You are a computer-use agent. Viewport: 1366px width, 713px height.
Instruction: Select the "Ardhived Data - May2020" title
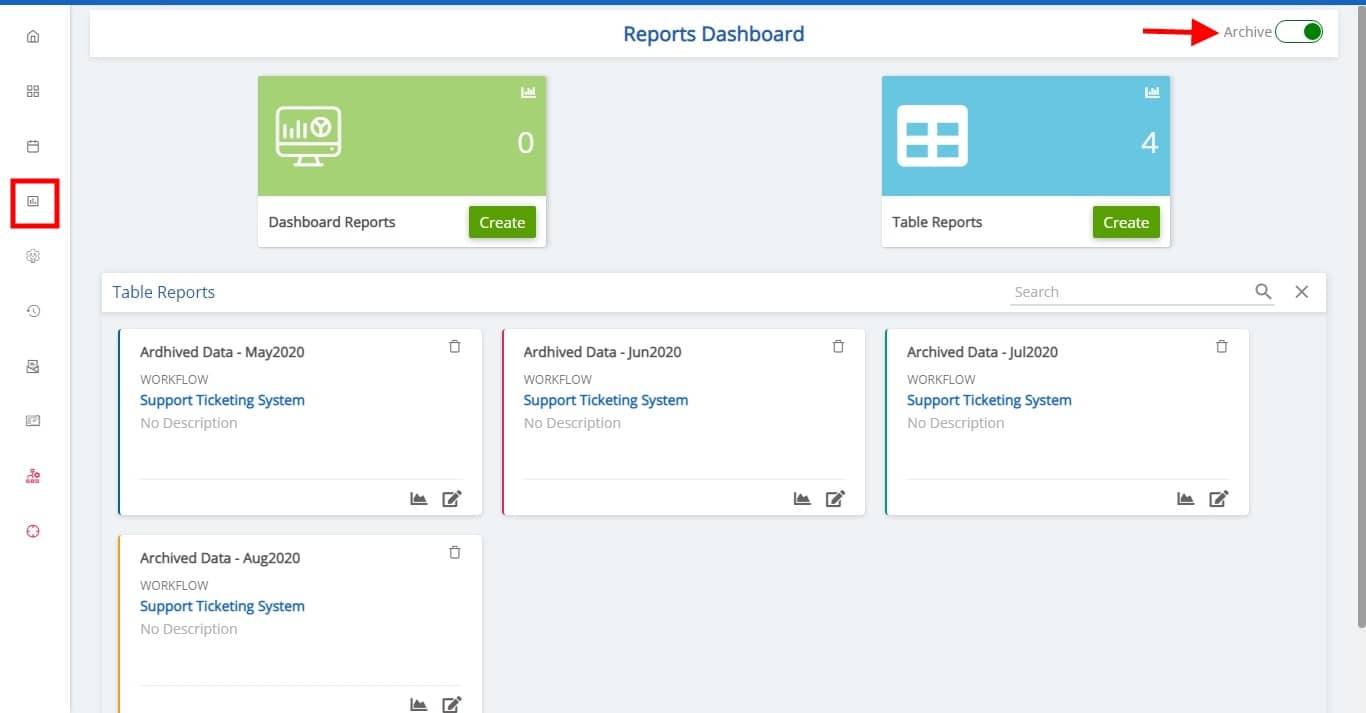(x=222, y=352)
